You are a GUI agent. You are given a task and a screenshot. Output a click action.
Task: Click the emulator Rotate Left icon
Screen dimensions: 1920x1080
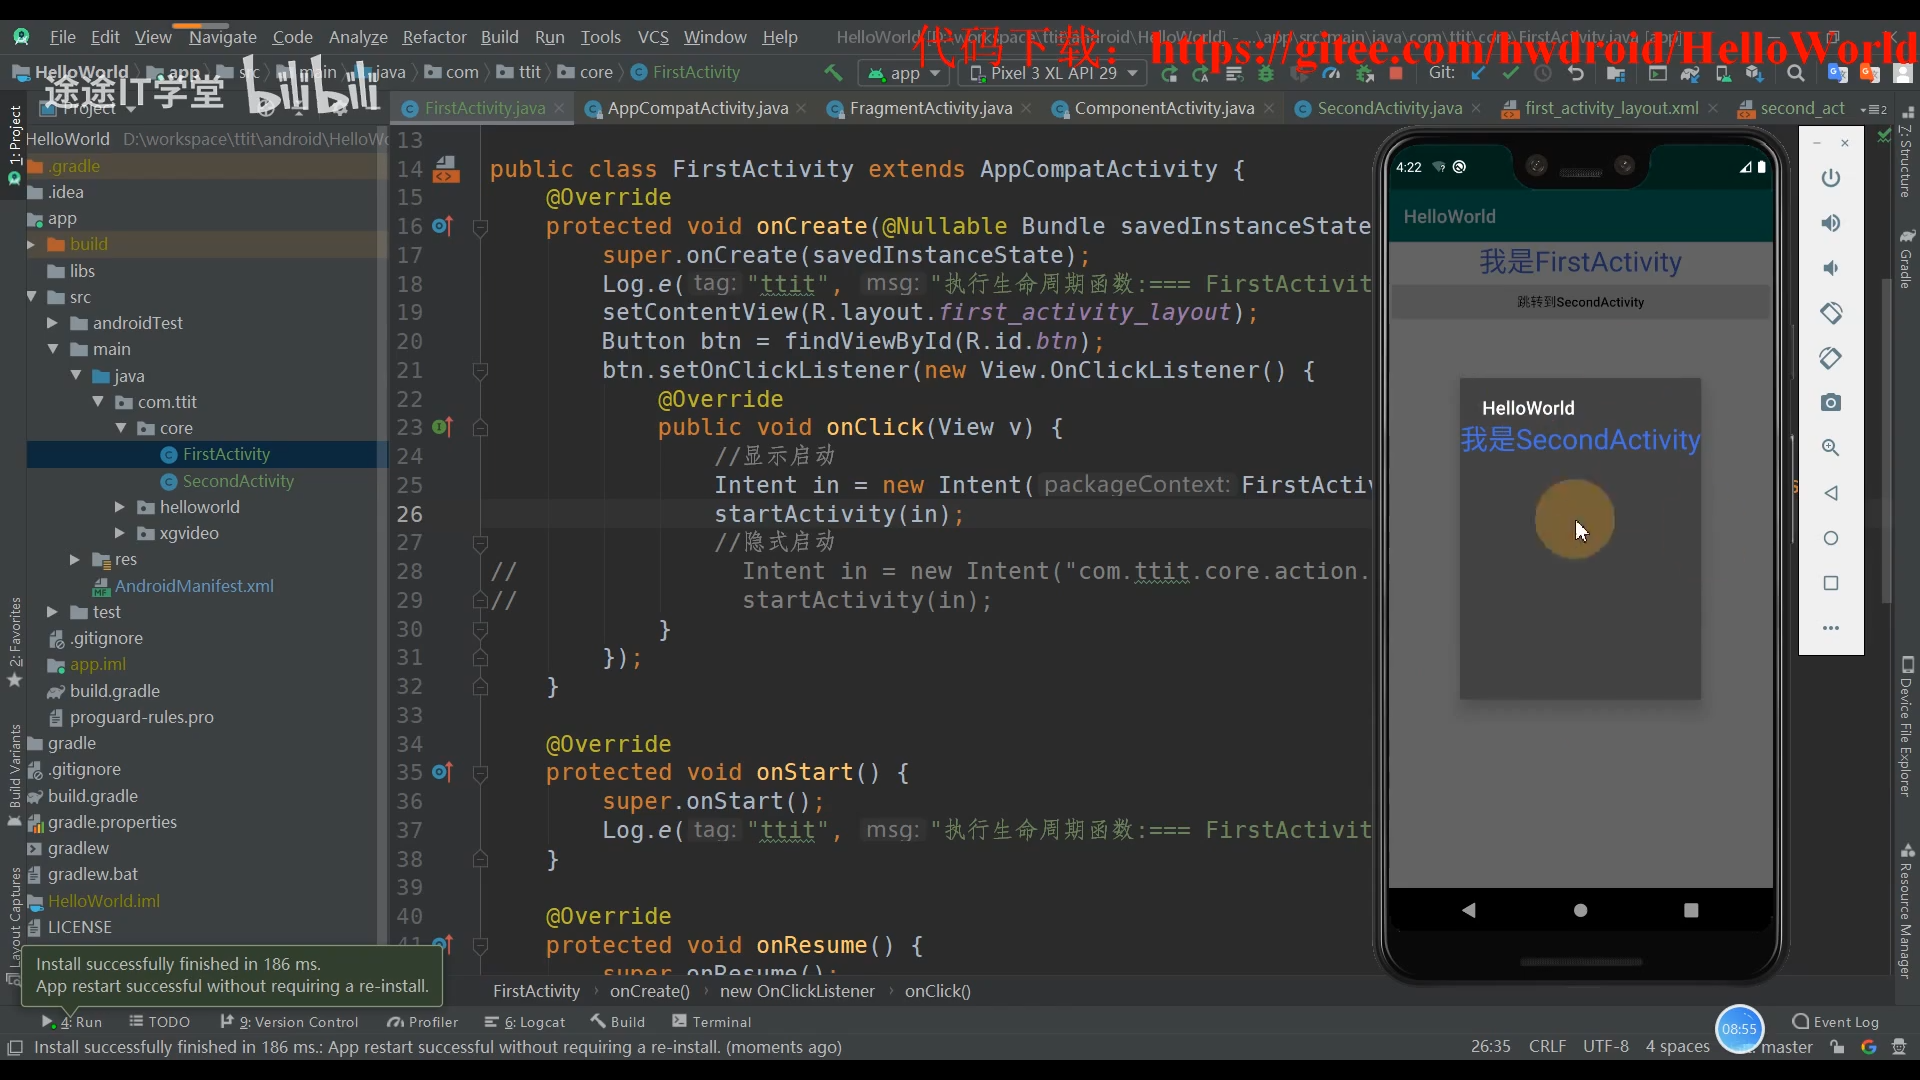(x=1831, y=313)
